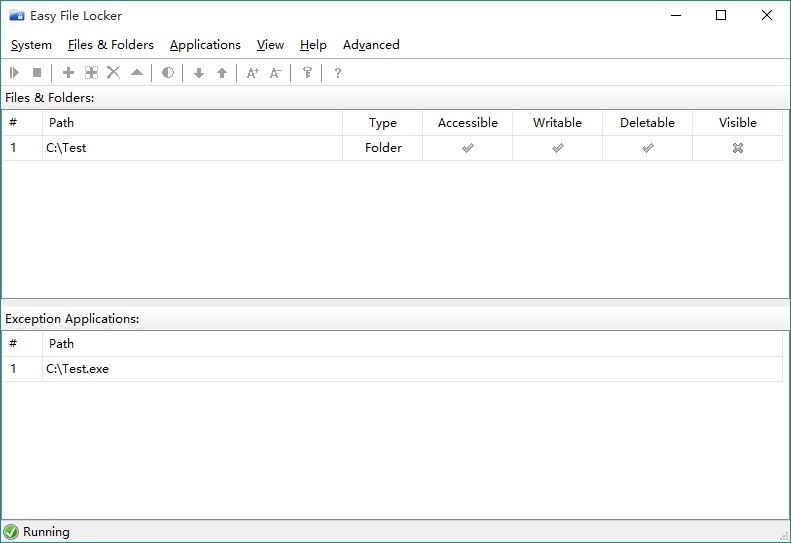
Task: Stop protection with the square icon
Action: 37,73
